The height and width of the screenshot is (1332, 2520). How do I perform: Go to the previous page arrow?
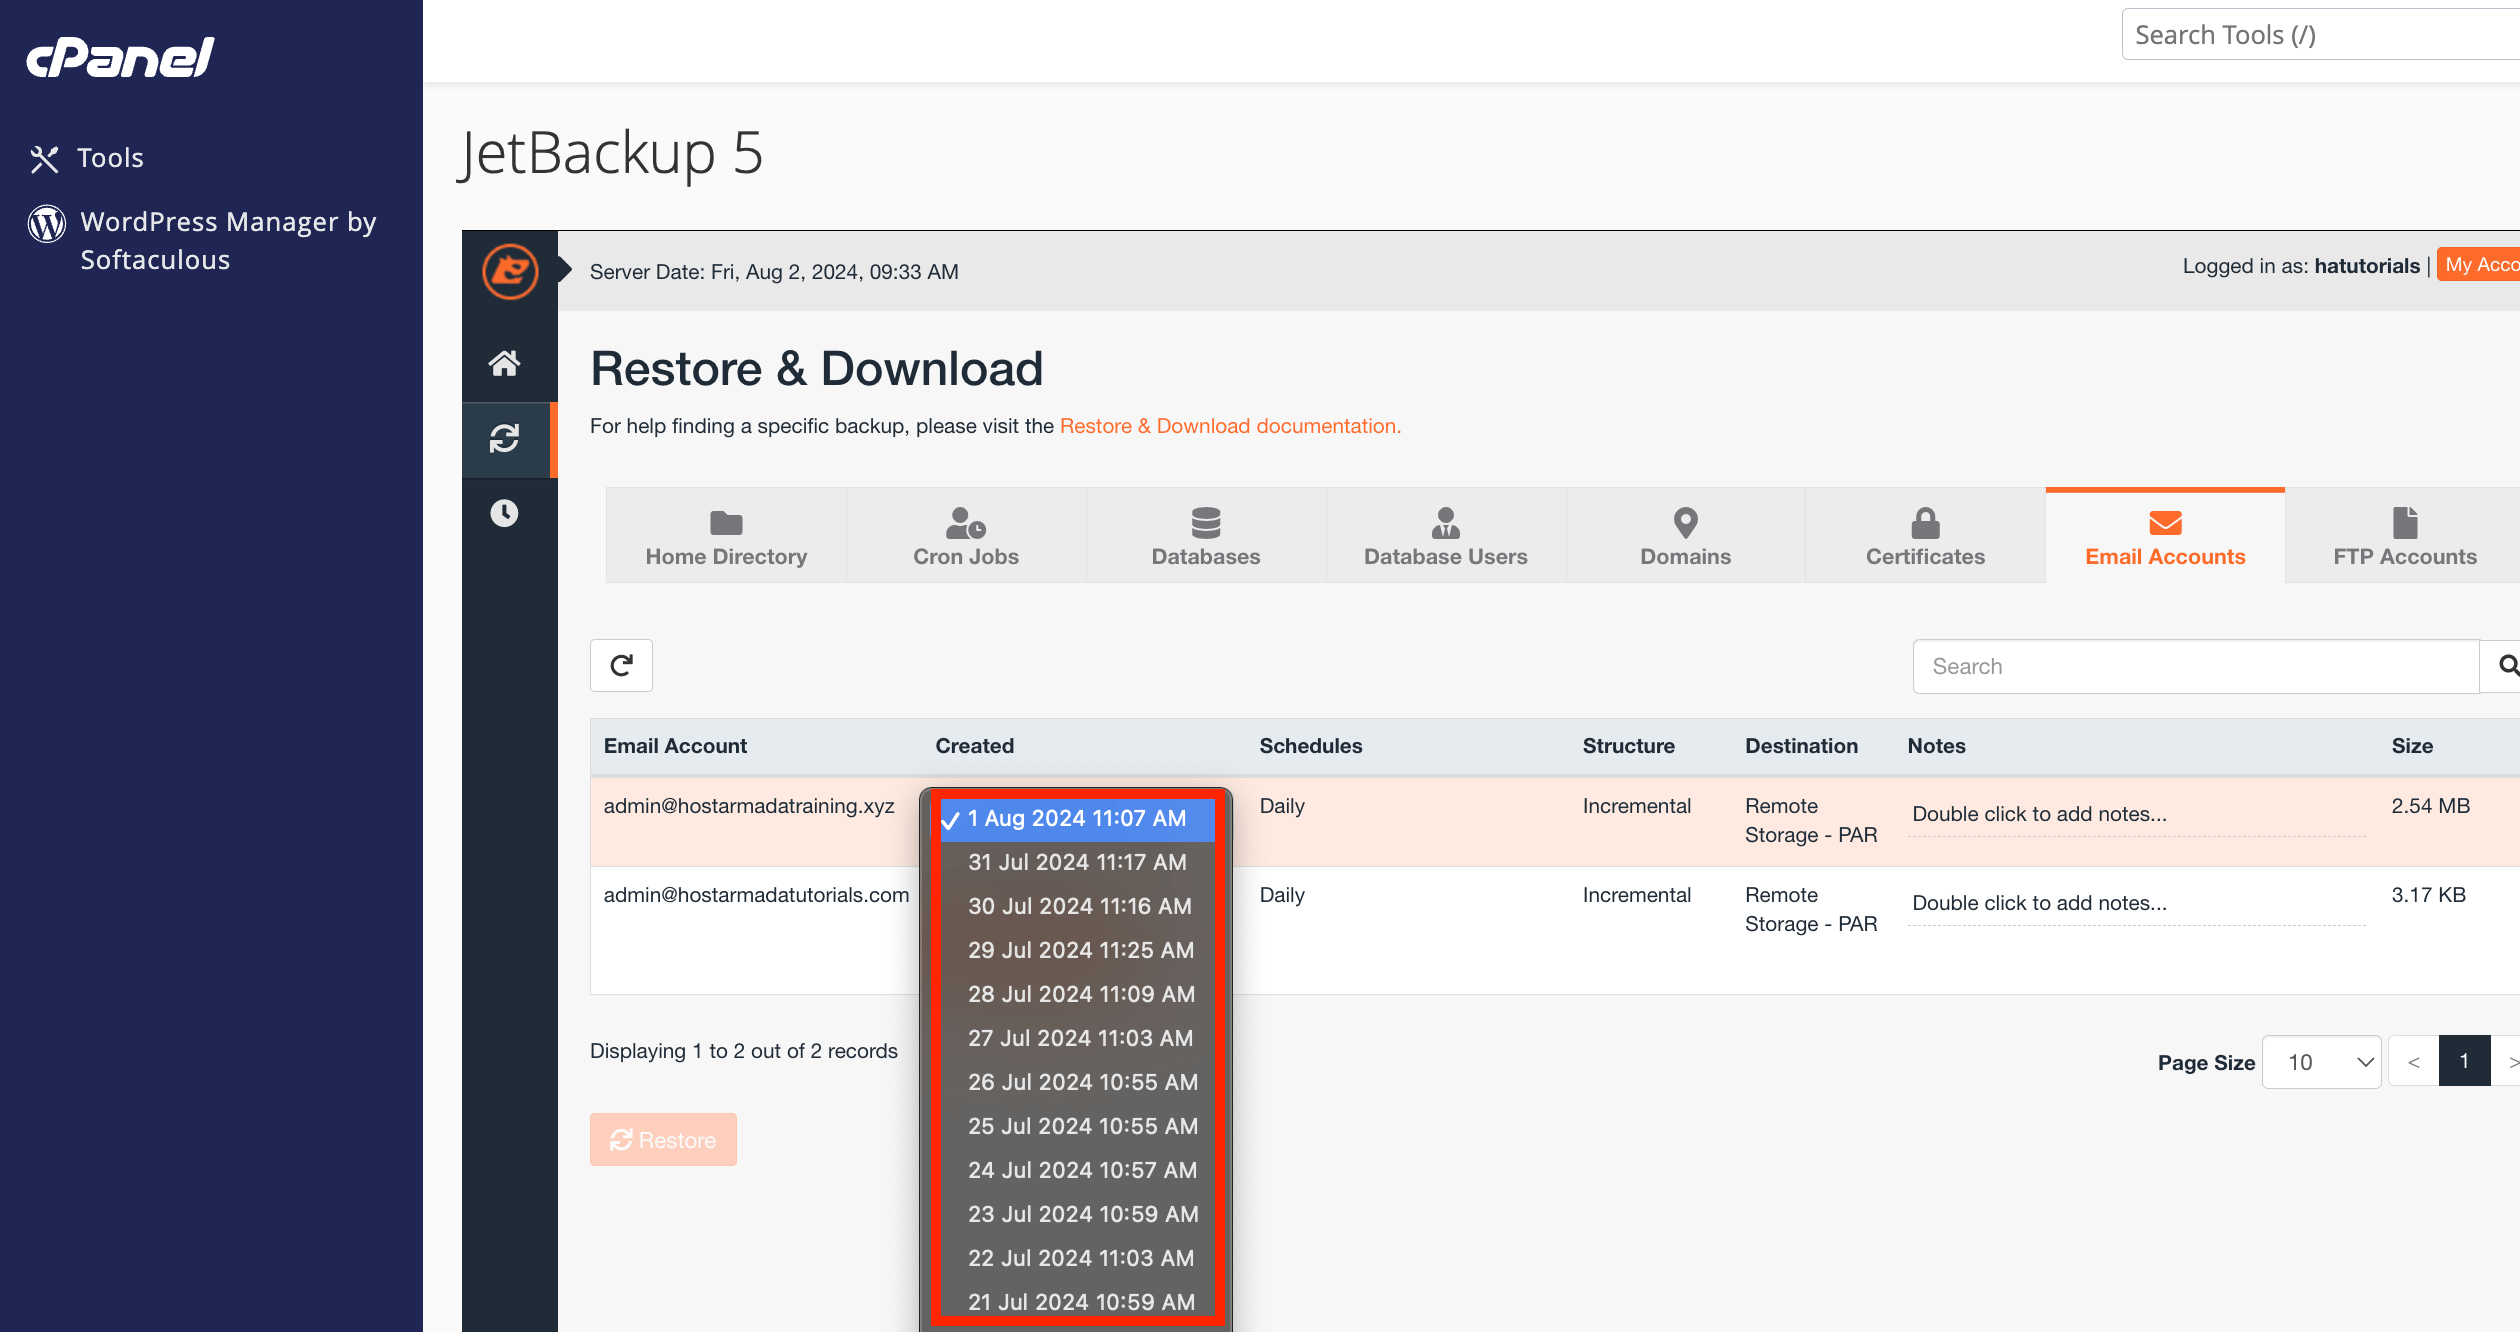[2414, 1062]
